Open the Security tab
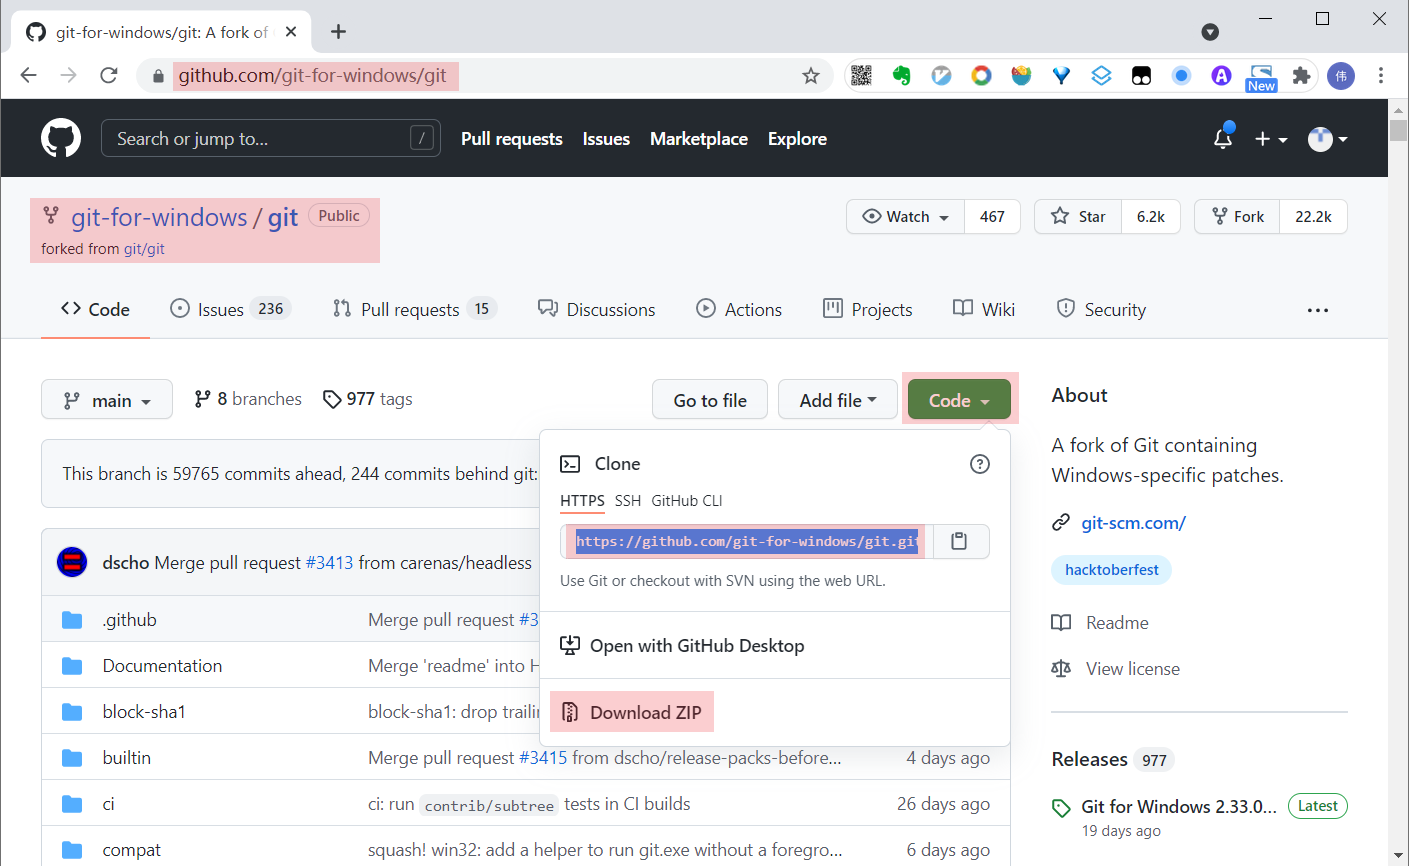The image size is (1409, 866). point(1101,310)
